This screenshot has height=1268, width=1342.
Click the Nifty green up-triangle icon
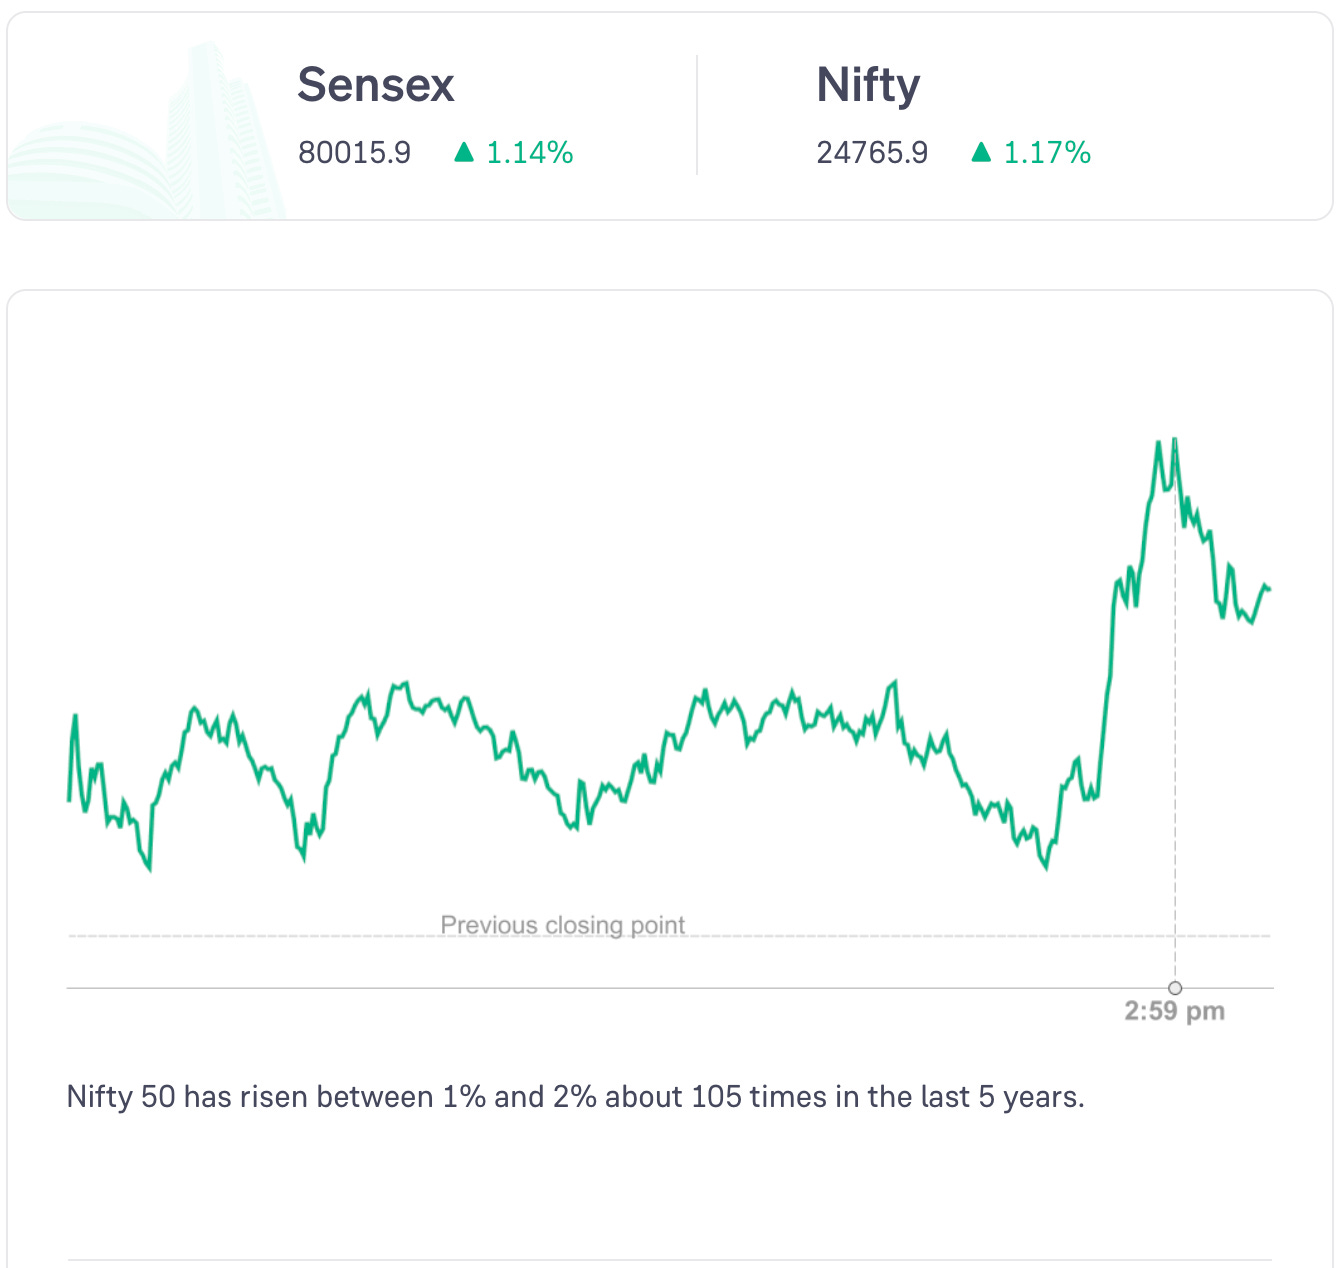(981, 152)
